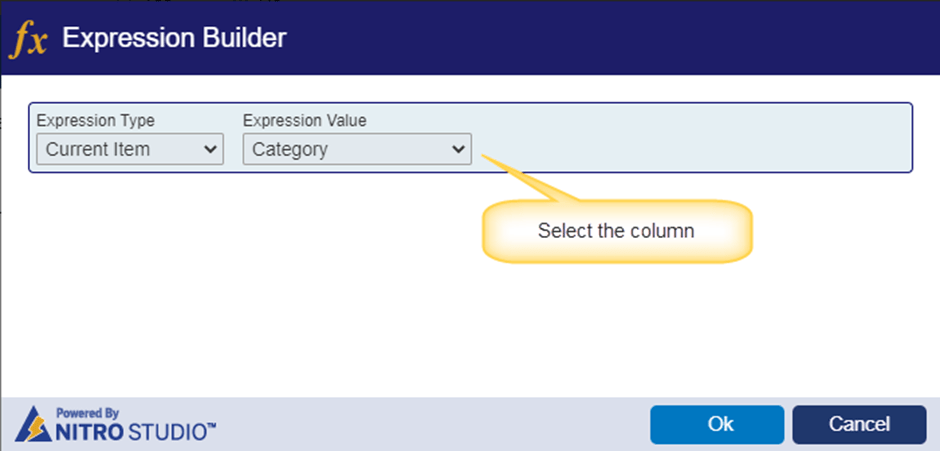
Task: Click the Expression Builder title text
Action: pos(174,38)
